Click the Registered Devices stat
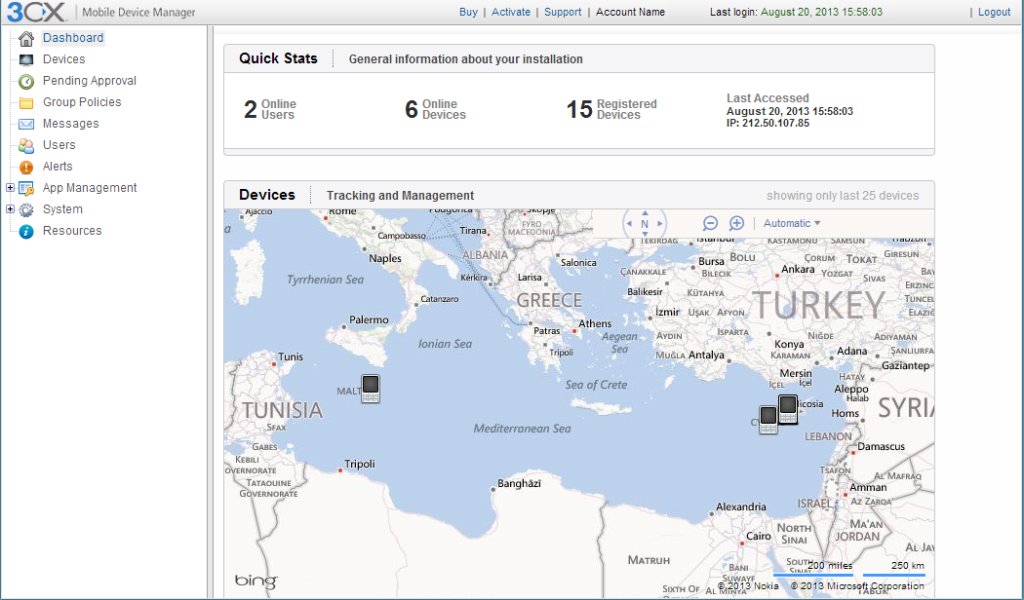 pyautogui.click(x=611, y=109)
